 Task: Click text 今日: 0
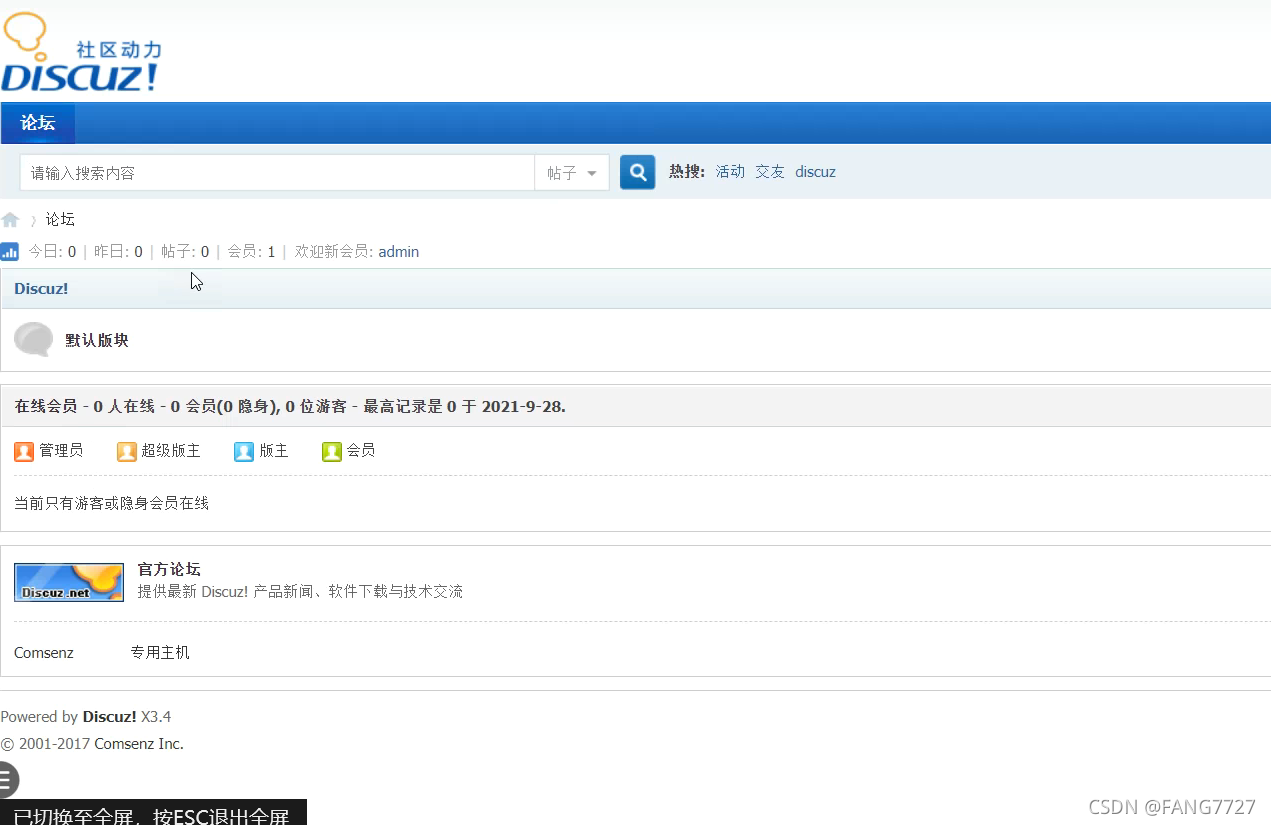[x=52, y=252]
